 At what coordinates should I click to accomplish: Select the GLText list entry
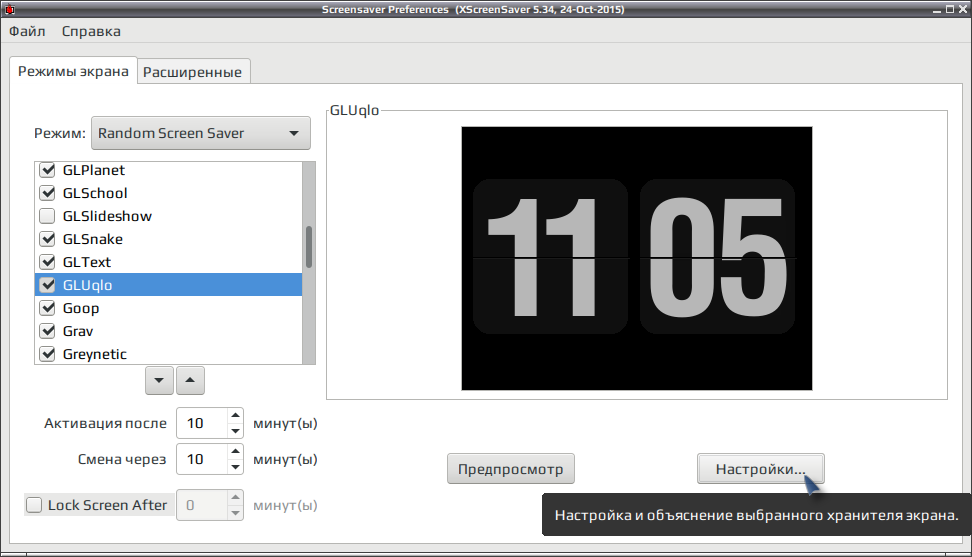point(168,261)
